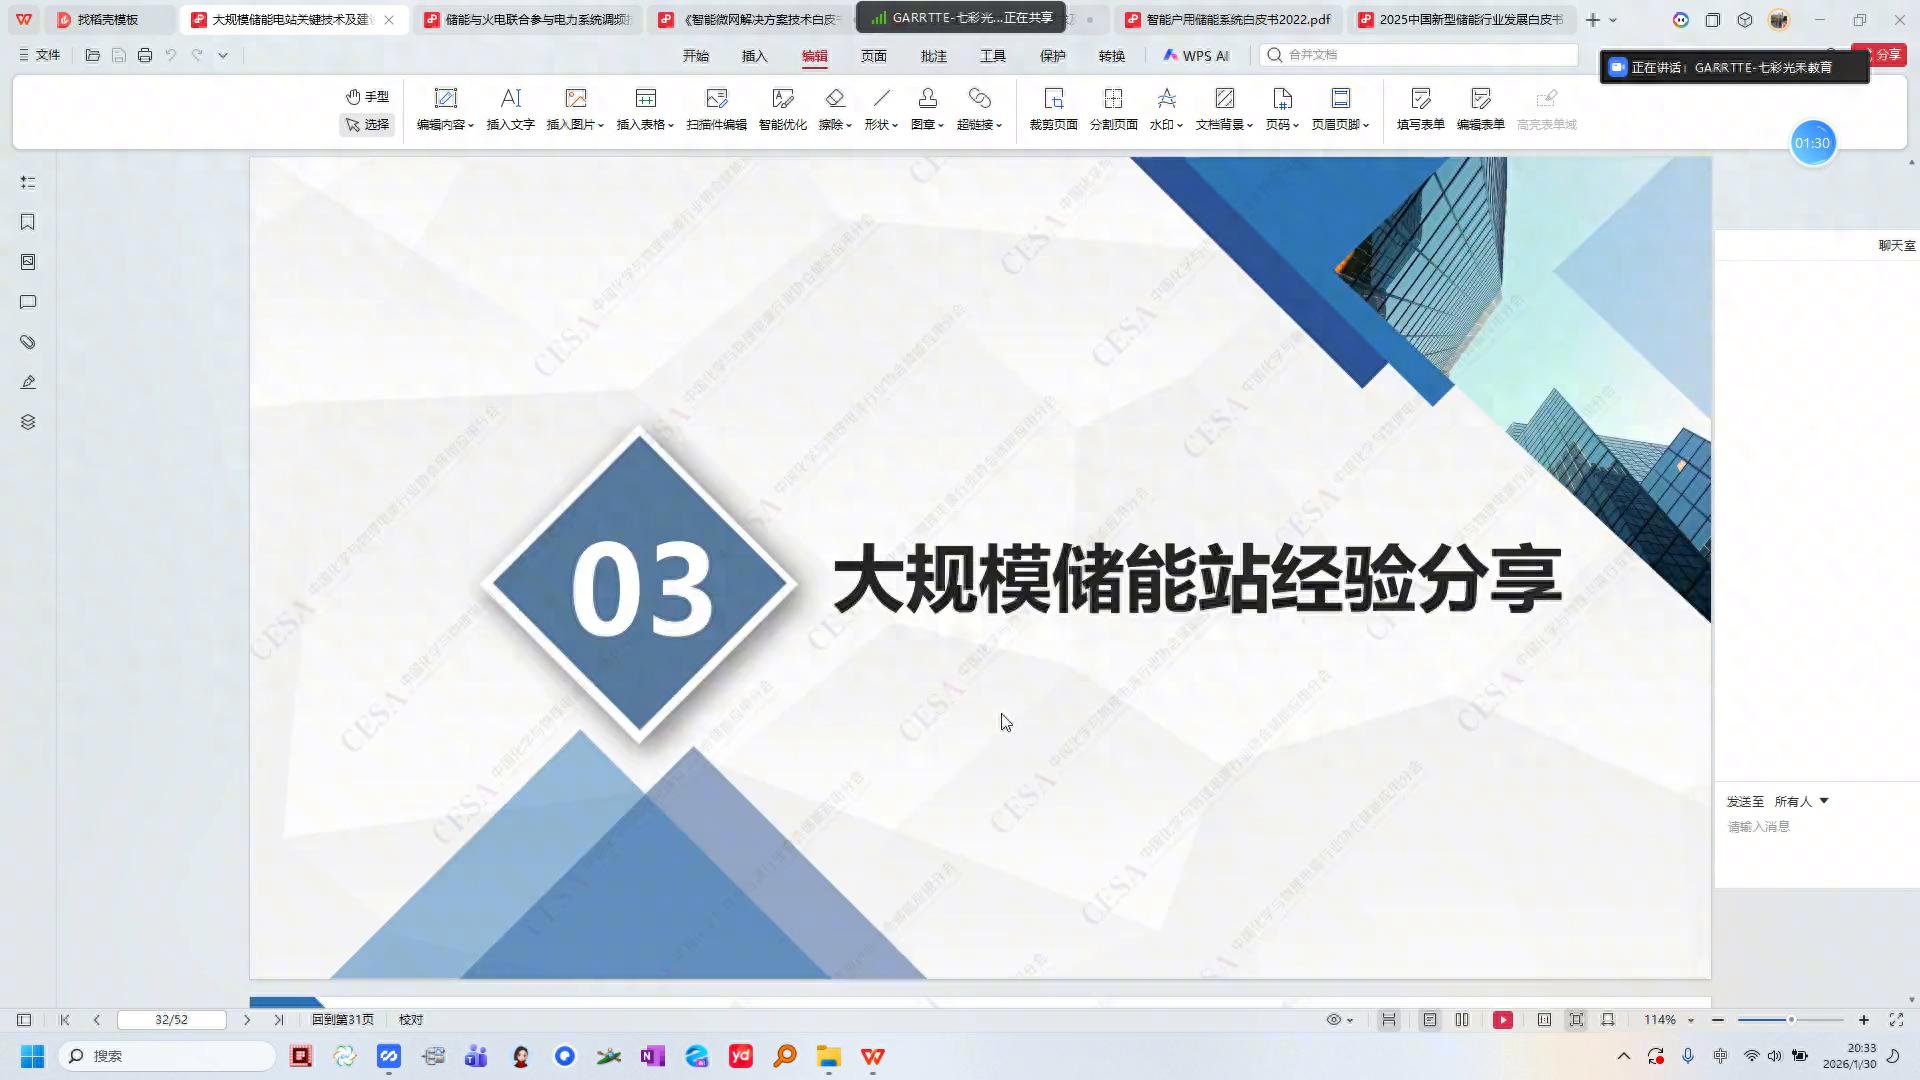Screen dimensions: 1920x1080
Task: Go to next page arrow button
Action: (247, 1020)
